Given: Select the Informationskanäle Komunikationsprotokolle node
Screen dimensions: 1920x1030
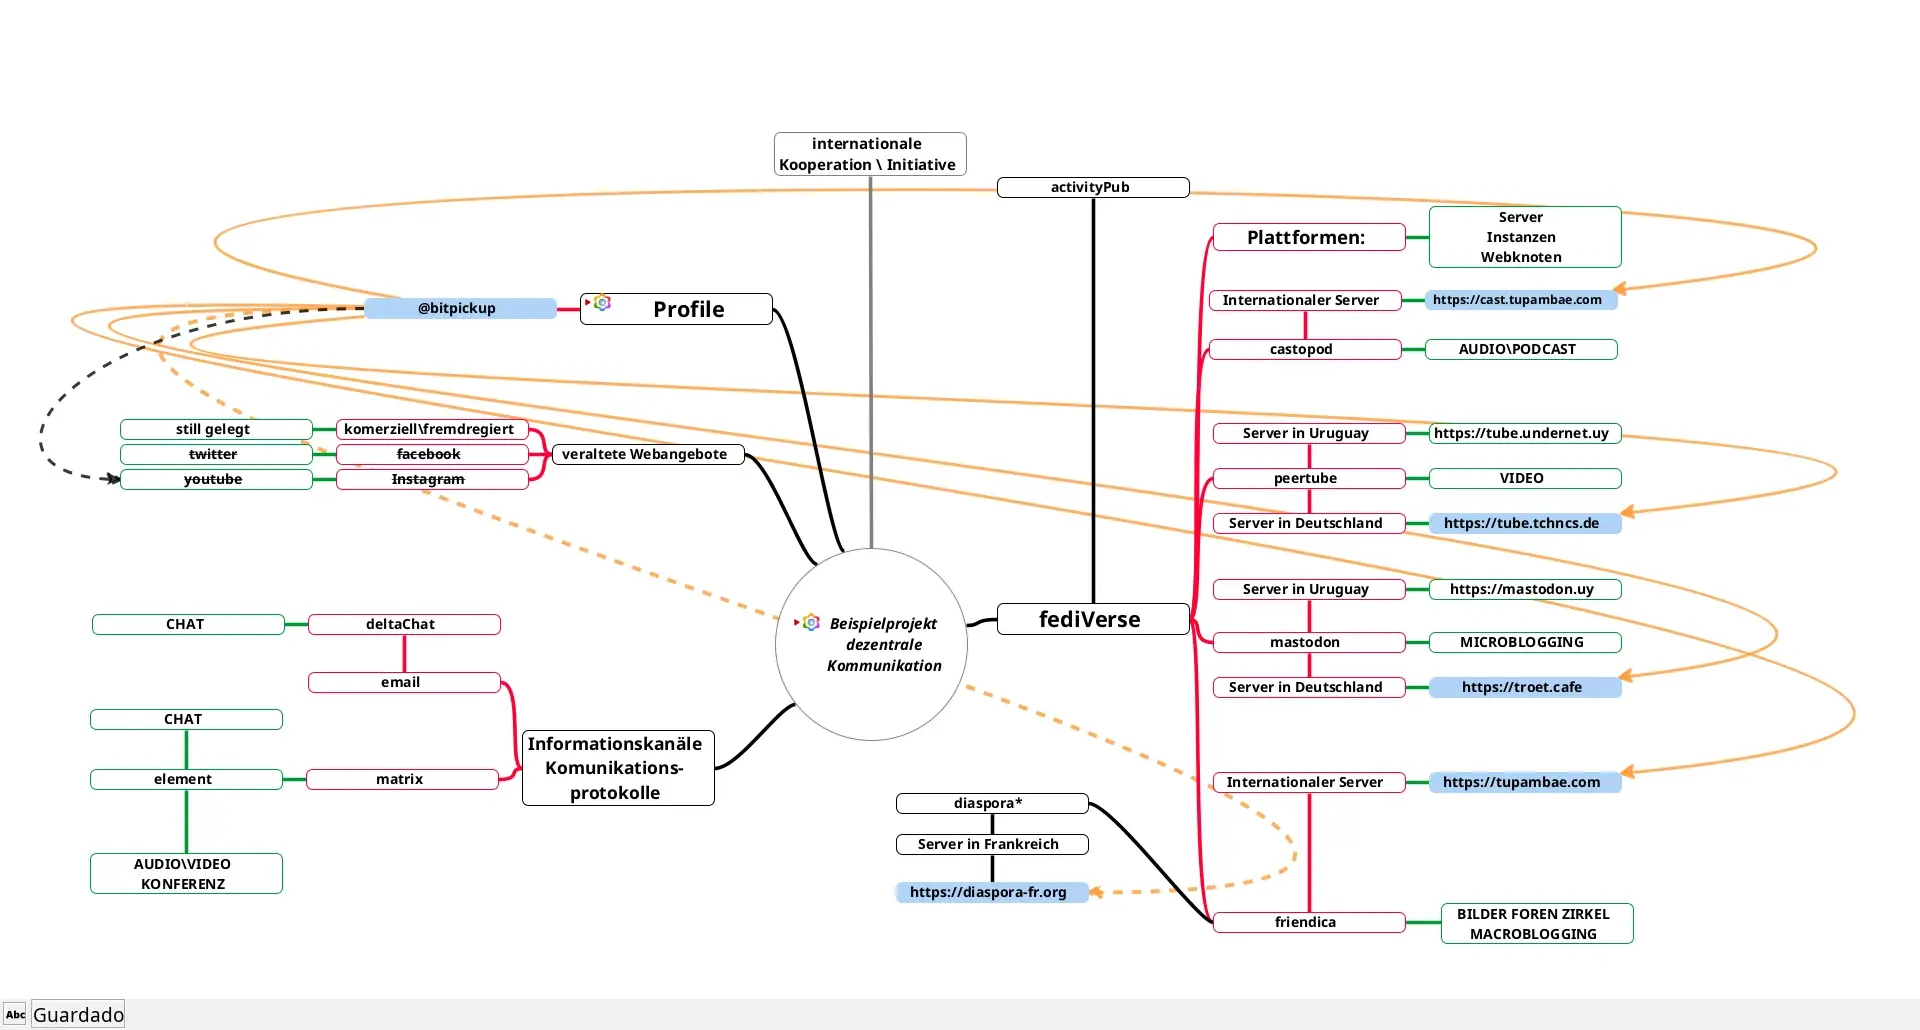Looking at the screenshot, I should point(615,768).
